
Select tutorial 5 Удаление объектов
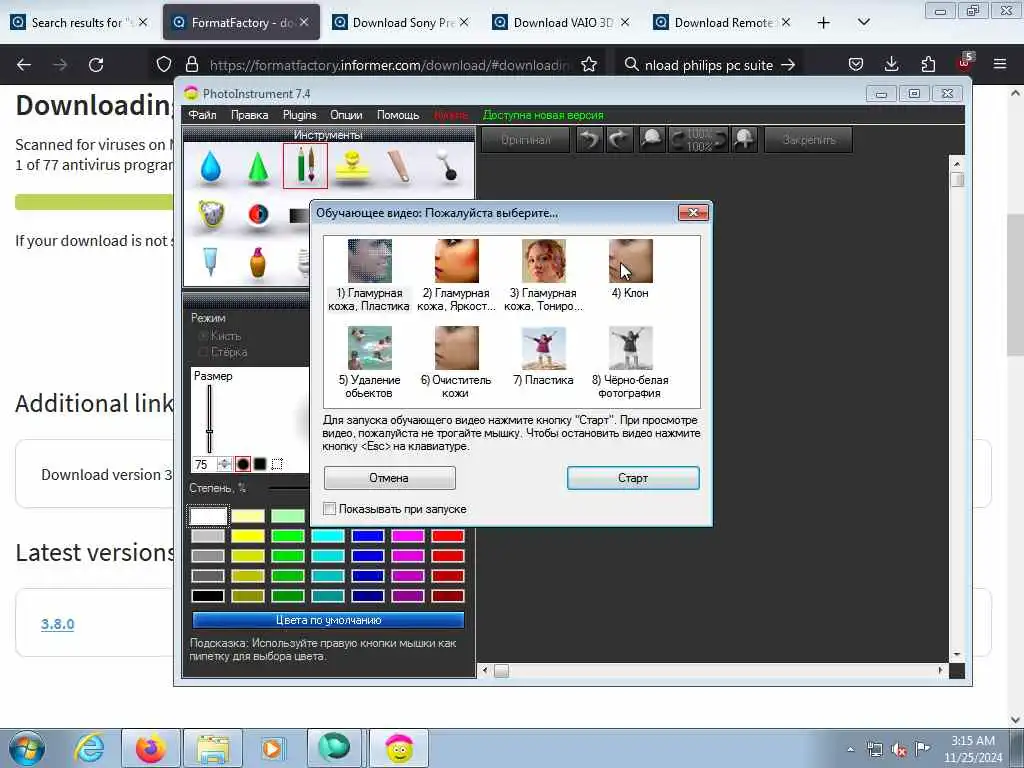pos(369,362)
